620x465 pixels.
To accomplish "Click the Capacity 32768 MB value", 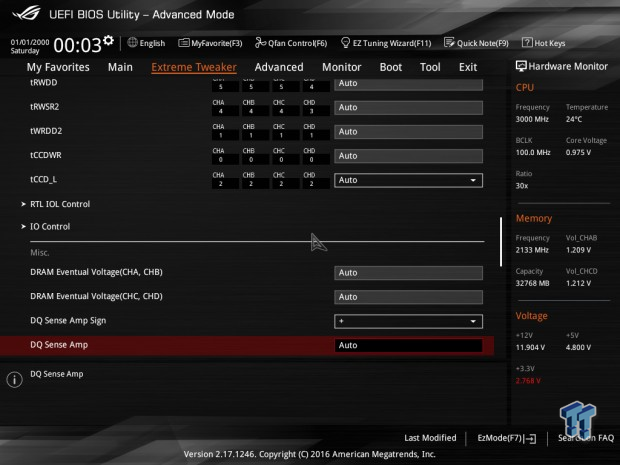I will [x=532, y=283].
